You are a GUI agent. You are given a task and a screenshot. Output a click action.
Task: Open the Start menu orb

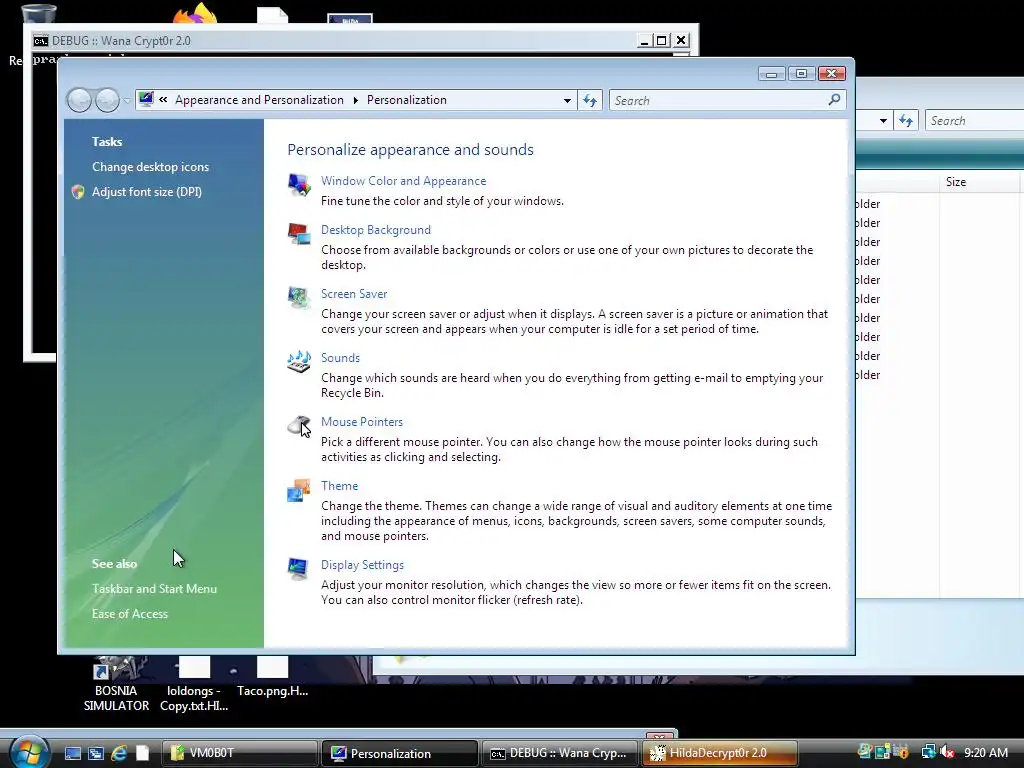click(x=29, y=751)
